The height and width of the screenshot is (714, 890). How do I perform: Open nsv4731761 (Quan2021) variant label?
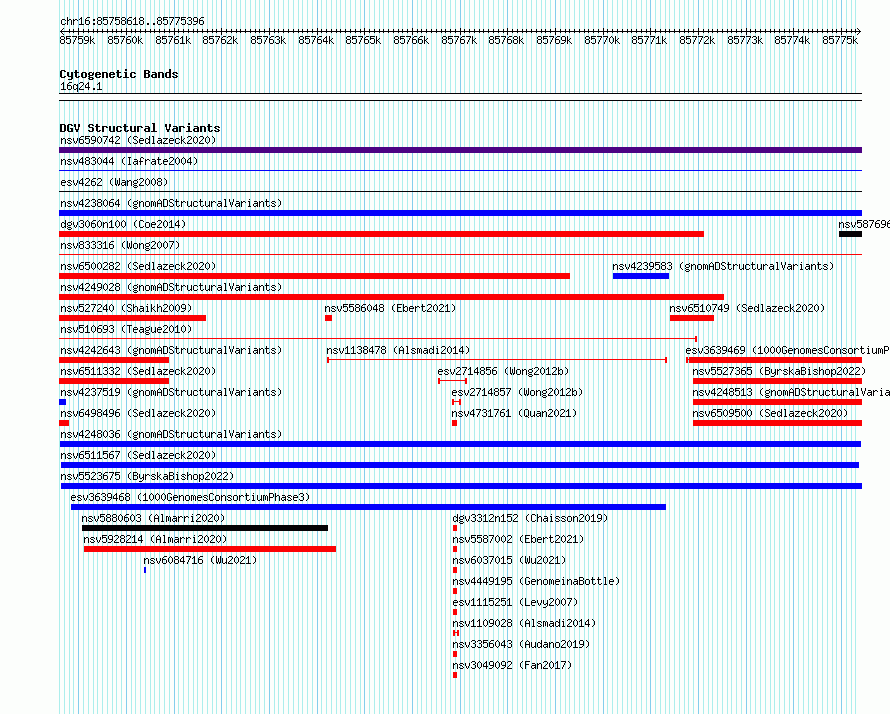point(514,413)
